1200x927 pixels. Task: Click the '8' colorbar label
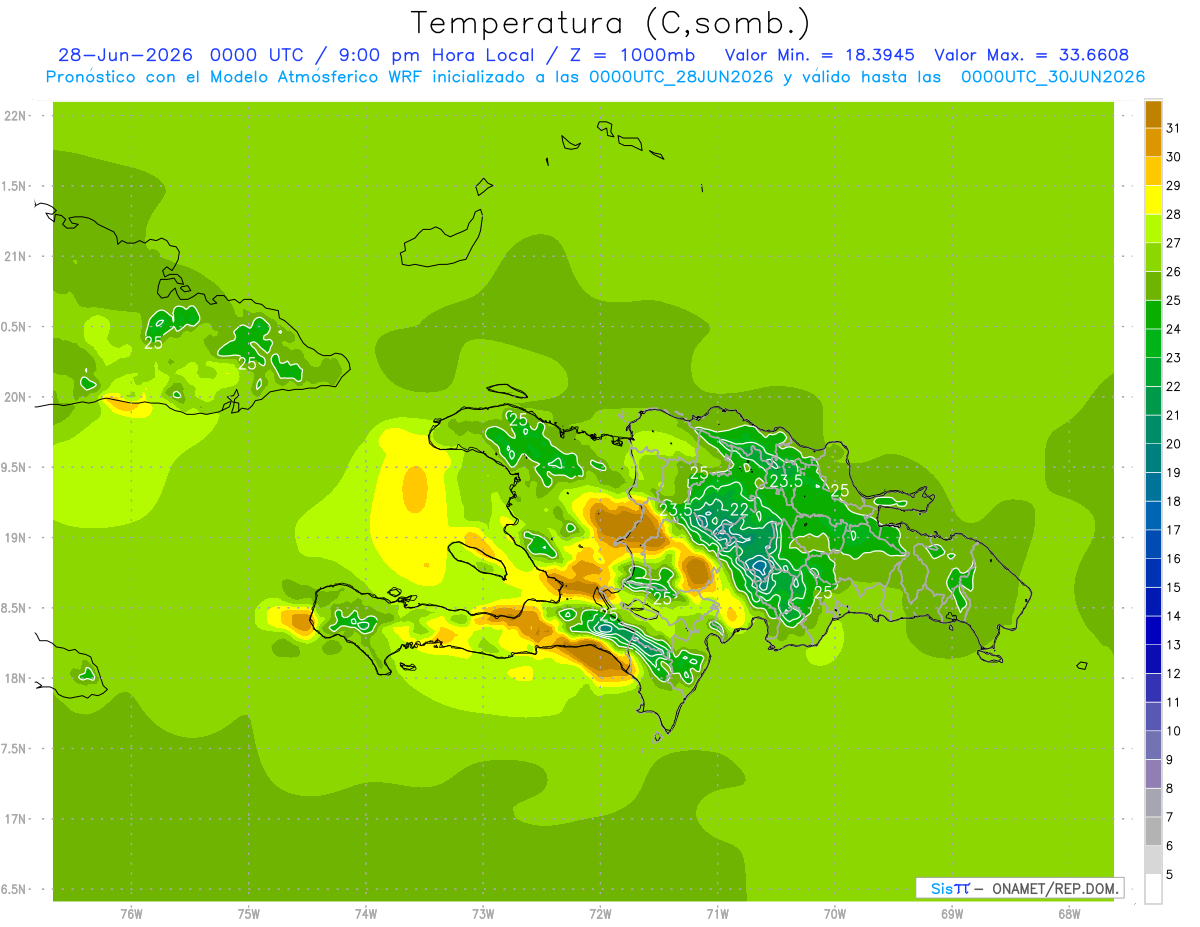(x=1170, y=789)
